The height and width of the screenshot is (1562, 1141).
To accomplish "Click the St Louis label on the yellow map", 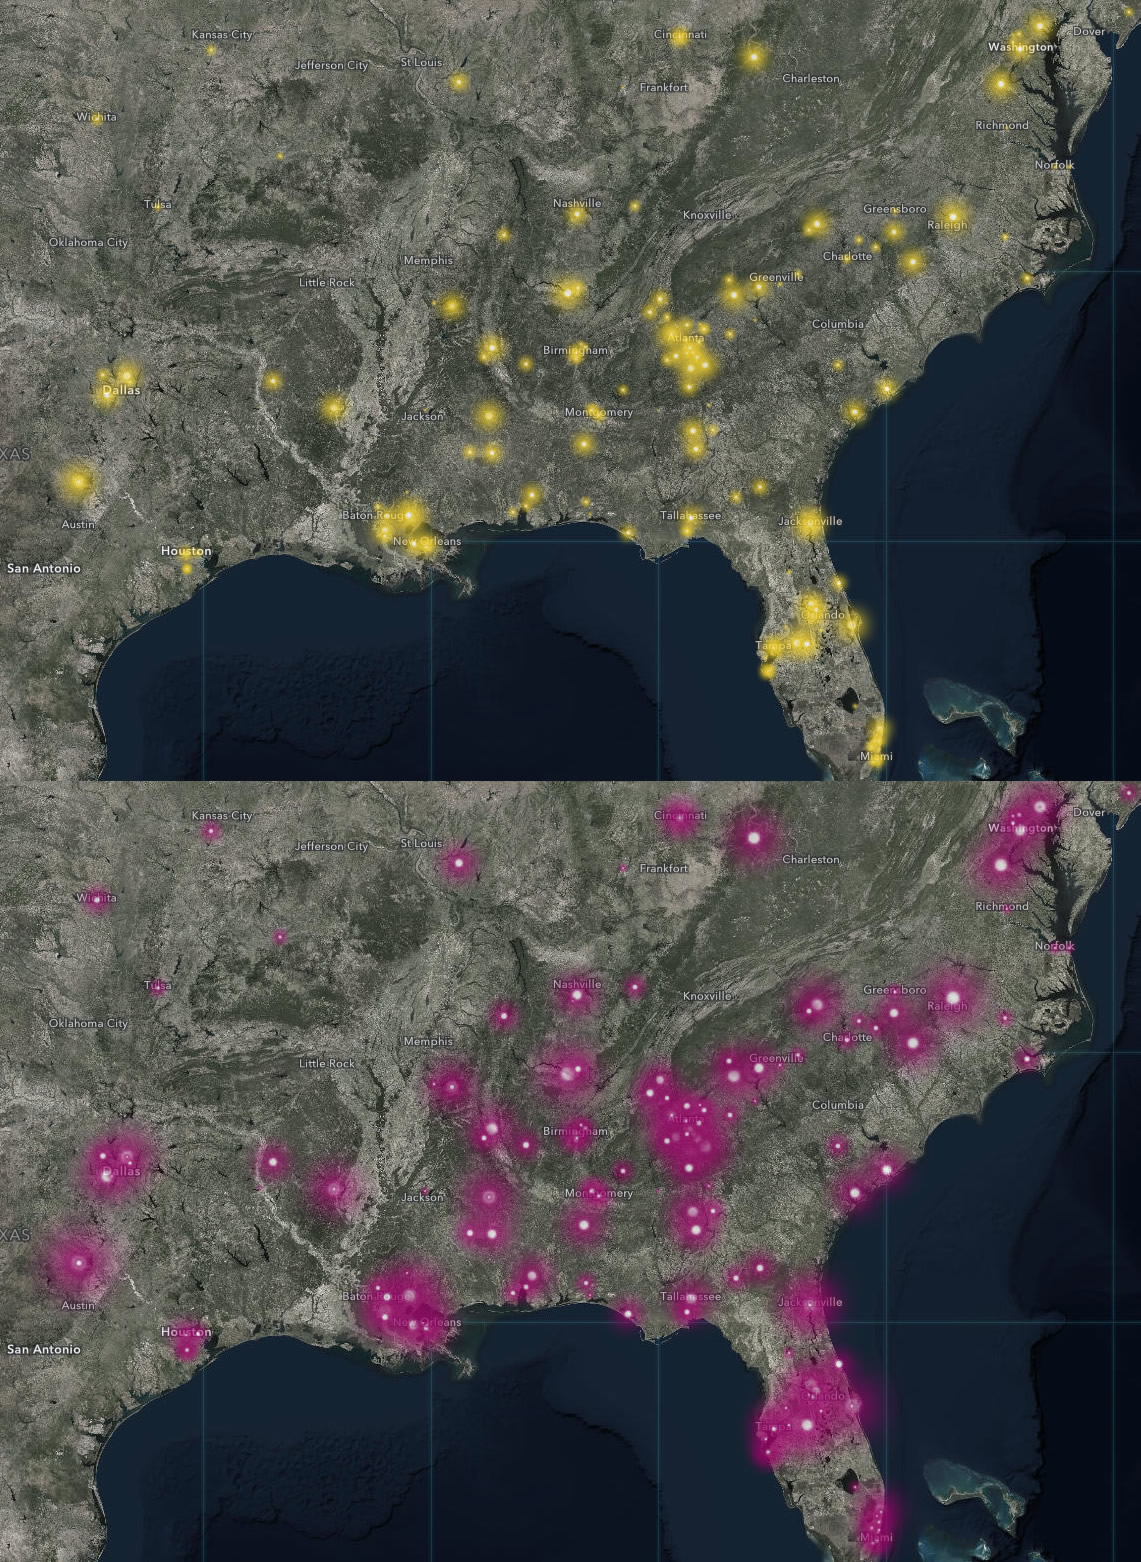I will (421, 62).
